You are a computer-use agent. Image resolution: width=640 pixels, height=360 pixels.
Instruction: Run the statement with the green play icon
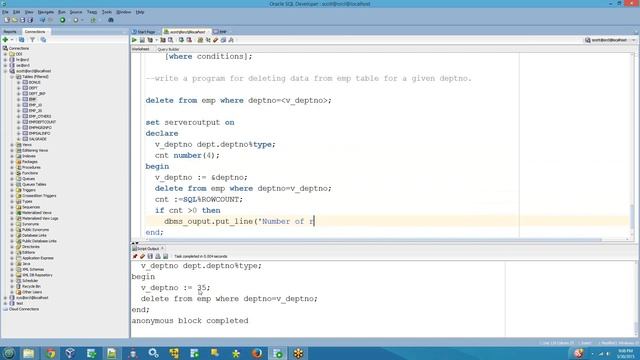click(134, 40)
